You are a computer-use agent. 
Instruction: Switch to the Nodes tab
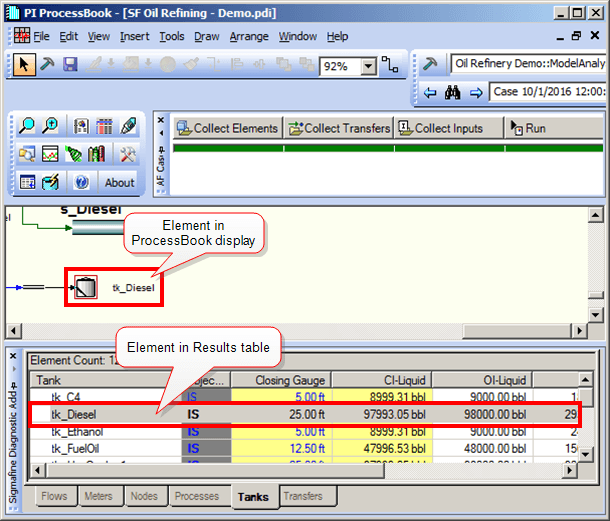[x=144, y=496]
